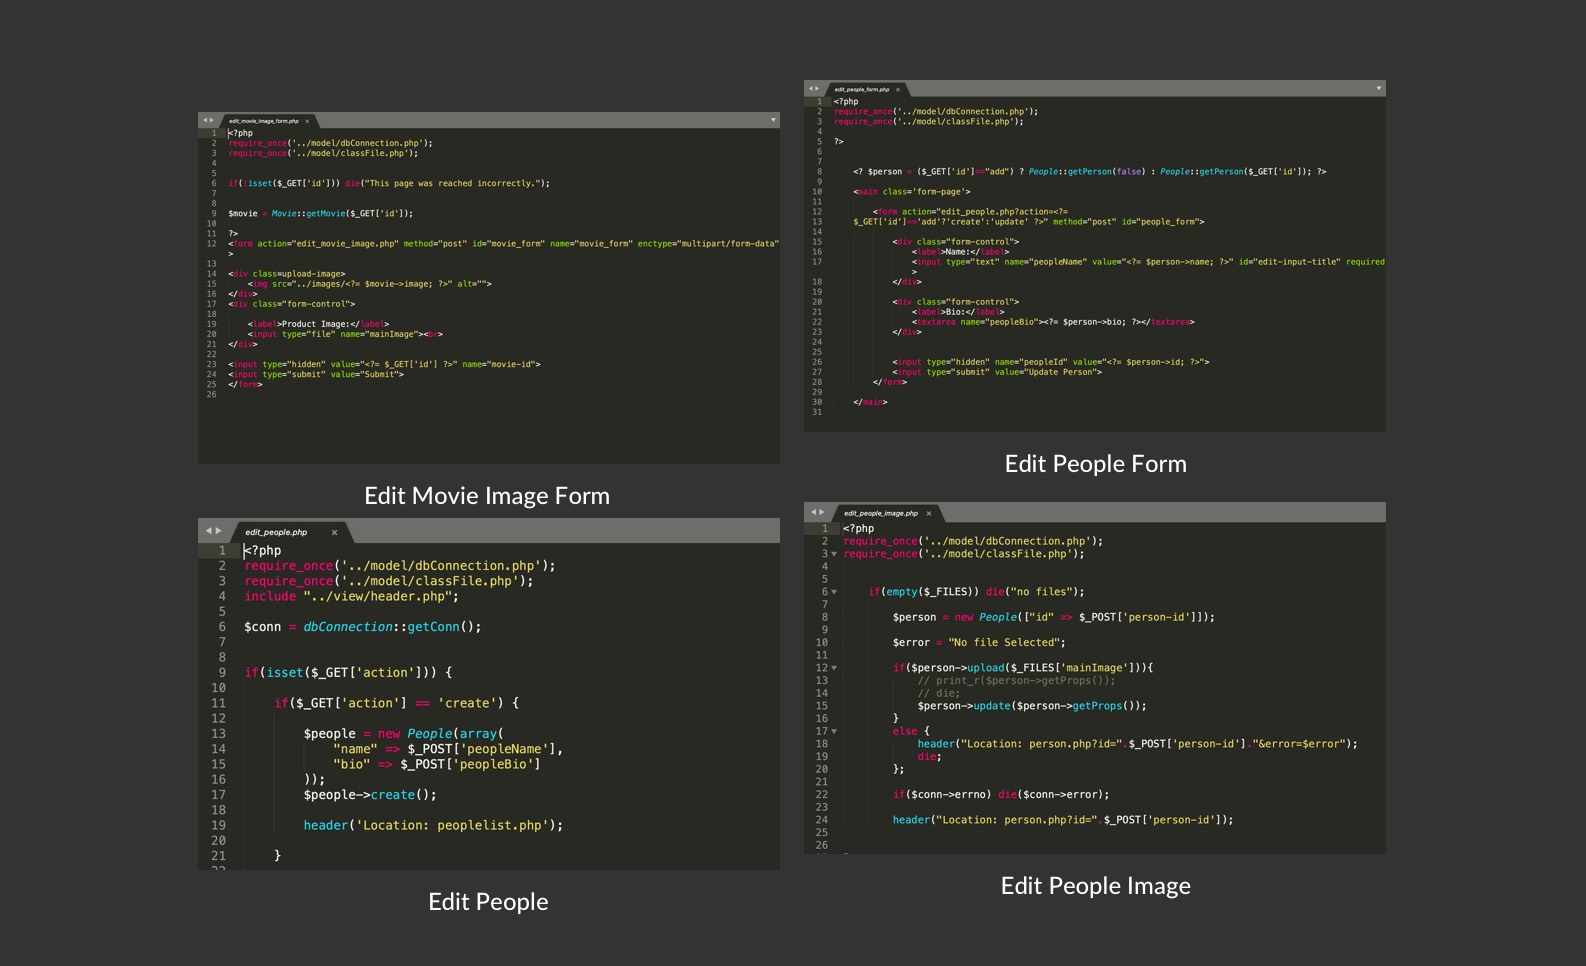Click the back tab arrow beside edit_people_image.php
The width and height of the screenshot is (1586, 966).
[x=814, y=512]
